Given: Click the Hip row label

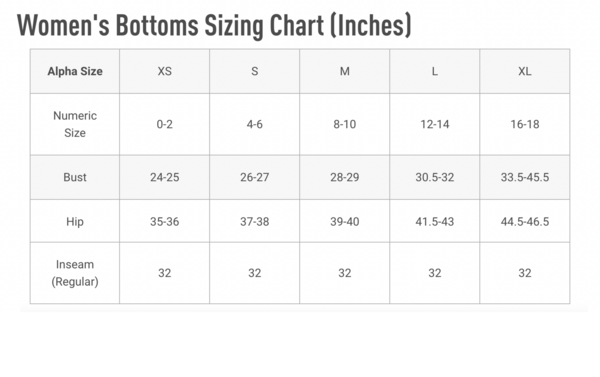Looking at the screenshot, I should tap(75, 222).
